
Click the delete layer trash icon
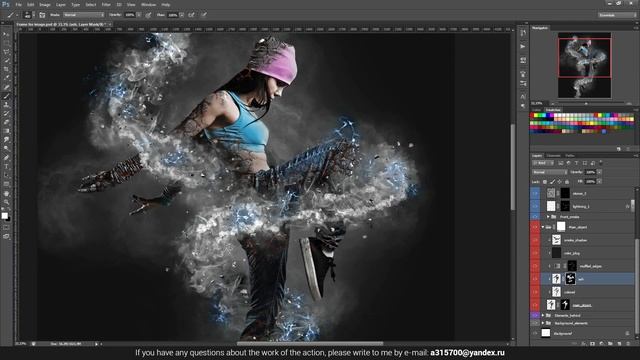pyautogui.click(x=629, y=344)
